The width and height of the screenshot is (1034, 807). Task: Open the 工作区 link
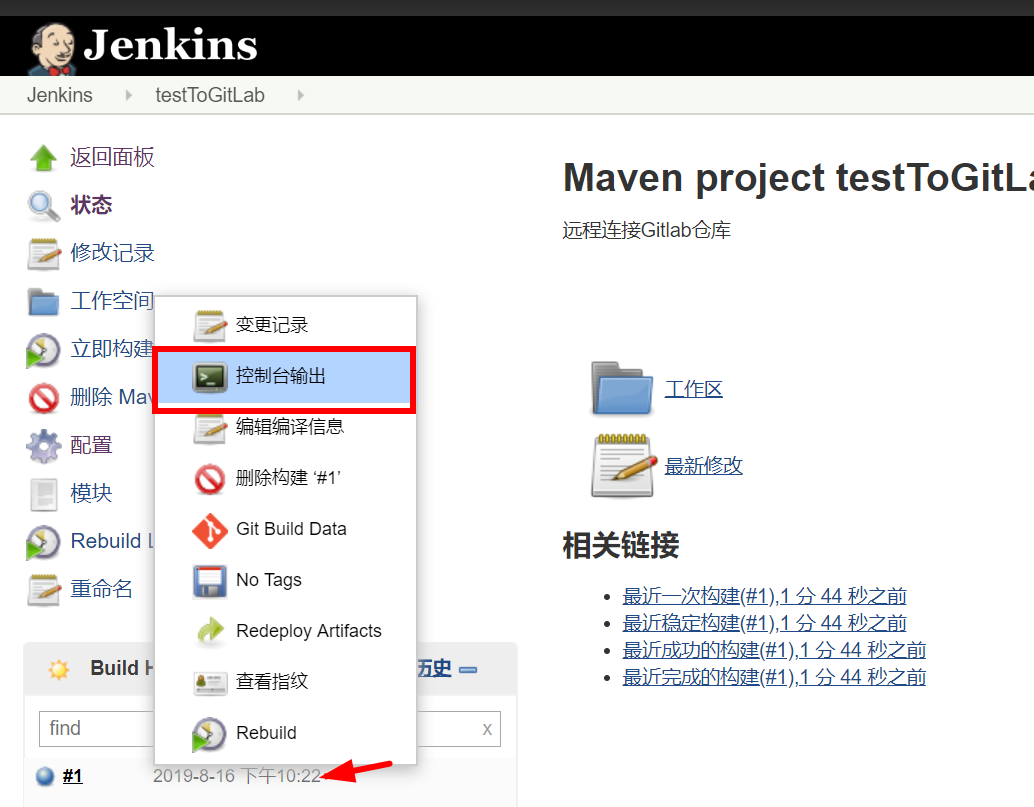(x=694, y=389)
